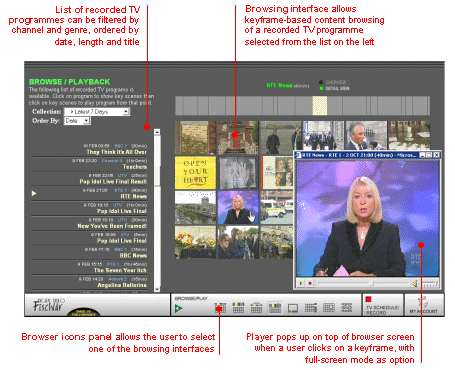
Task: Minimize the RTE News player window
Action: click(422, 155)
